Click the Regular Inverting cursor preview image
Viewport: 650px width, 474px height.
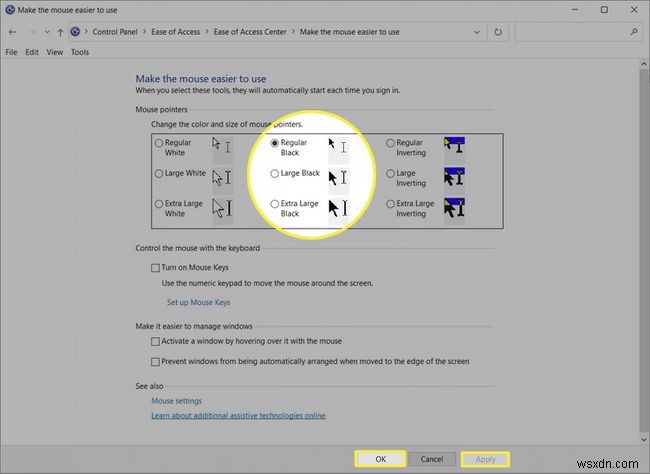(454, 149)
